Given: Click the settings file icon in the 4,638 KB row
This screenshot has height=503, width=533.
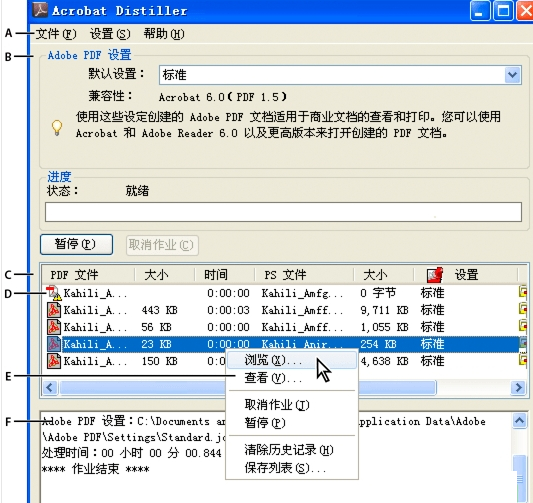Looking at the screenshot, I should [x=523, y=361].
